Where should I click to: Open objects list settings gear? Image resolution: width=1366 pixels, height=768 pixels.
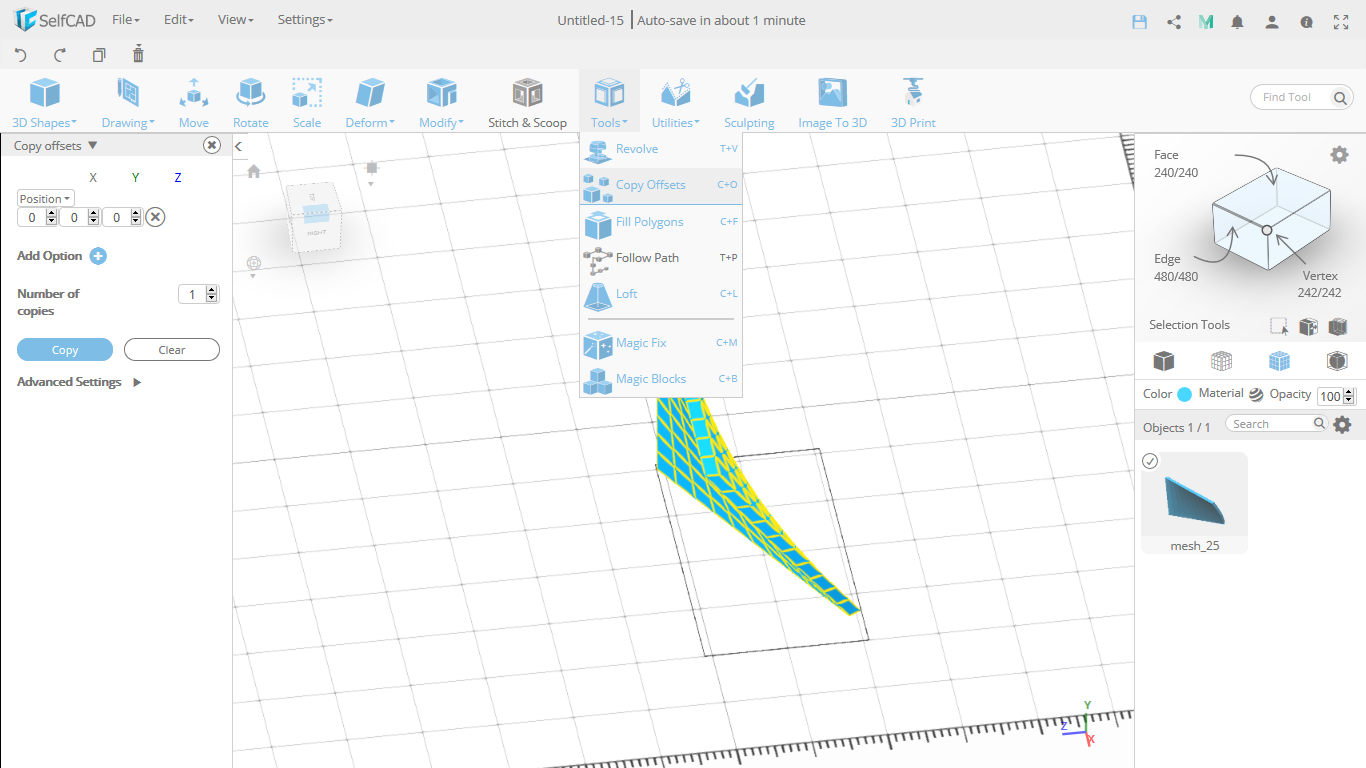[x=1342, y=424]
